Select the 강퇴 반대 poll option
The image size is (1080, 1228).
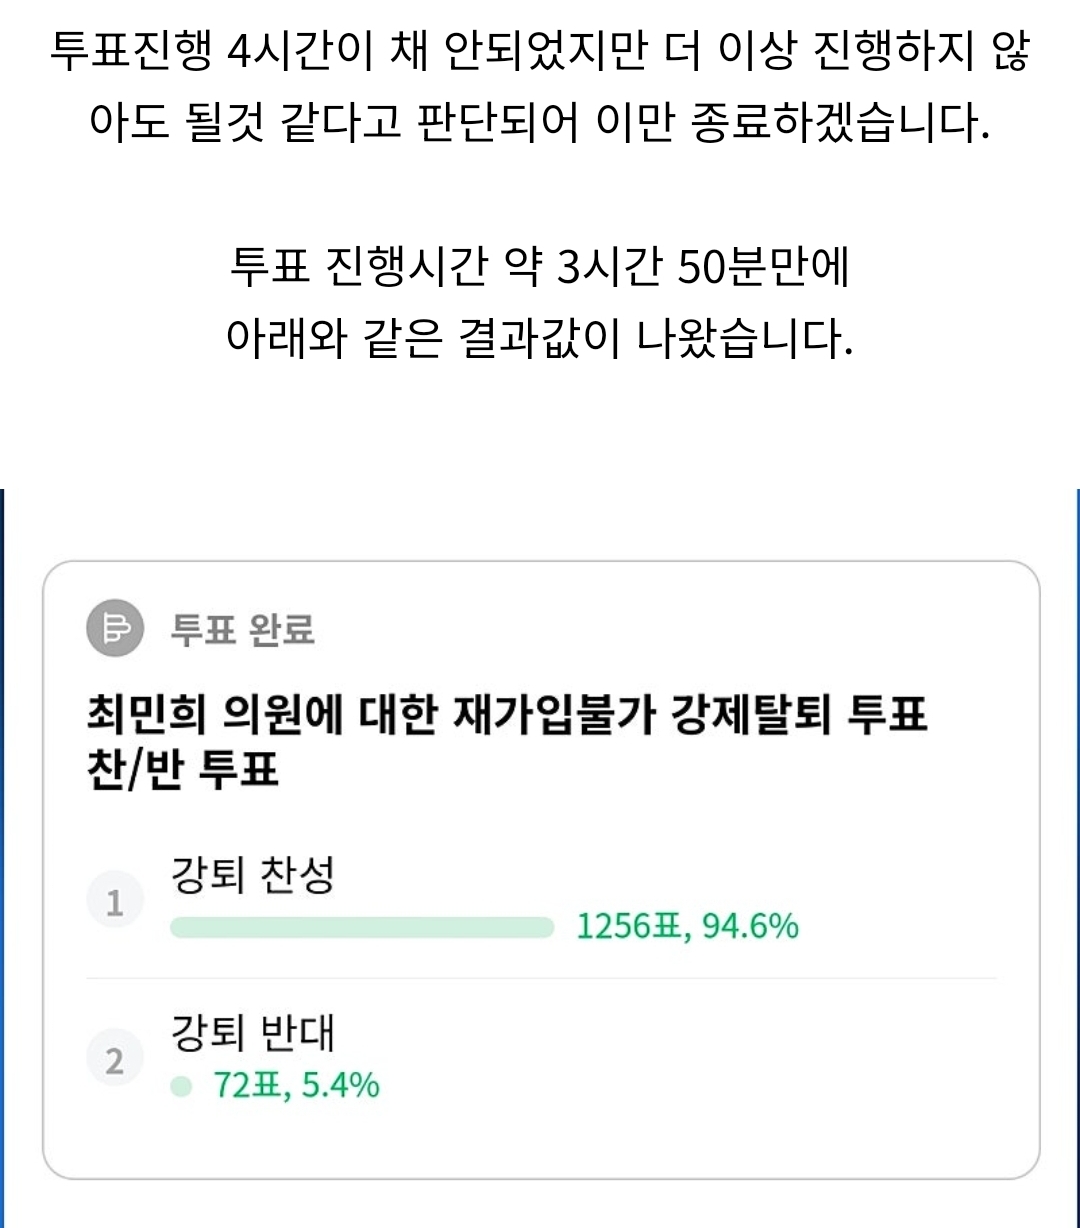[253, 1033]
